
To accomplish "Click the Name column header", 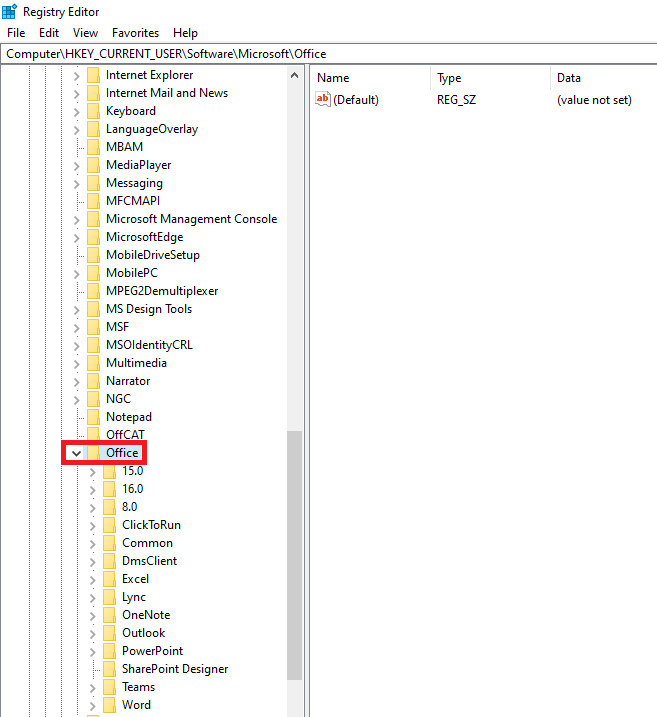I will tap(370, 78).
